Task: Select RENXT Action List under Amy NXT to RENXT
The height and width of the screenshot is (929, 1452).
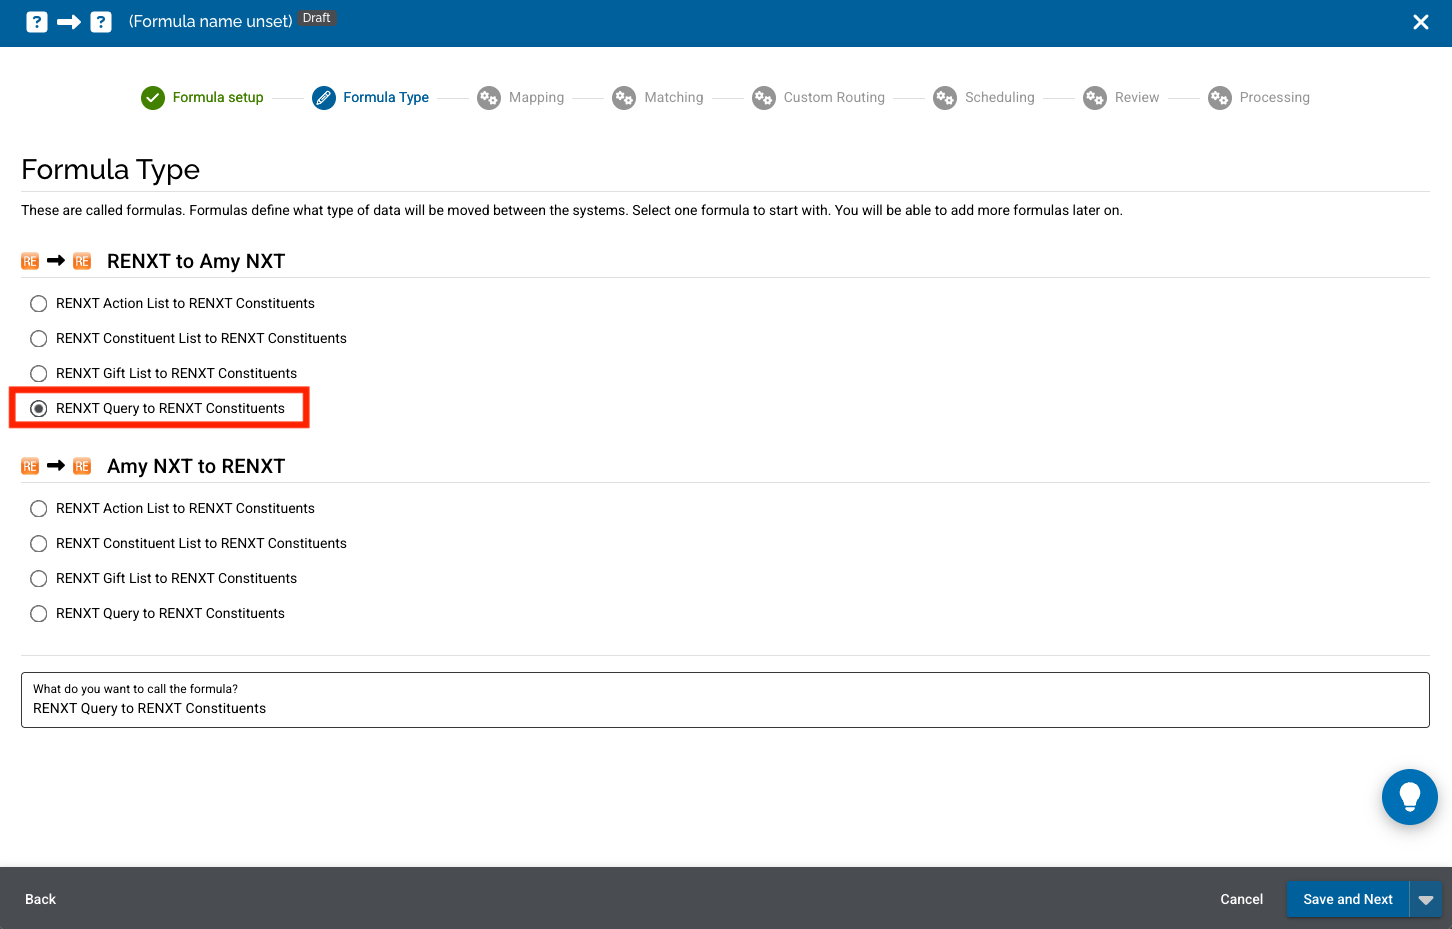Action: 39,508
